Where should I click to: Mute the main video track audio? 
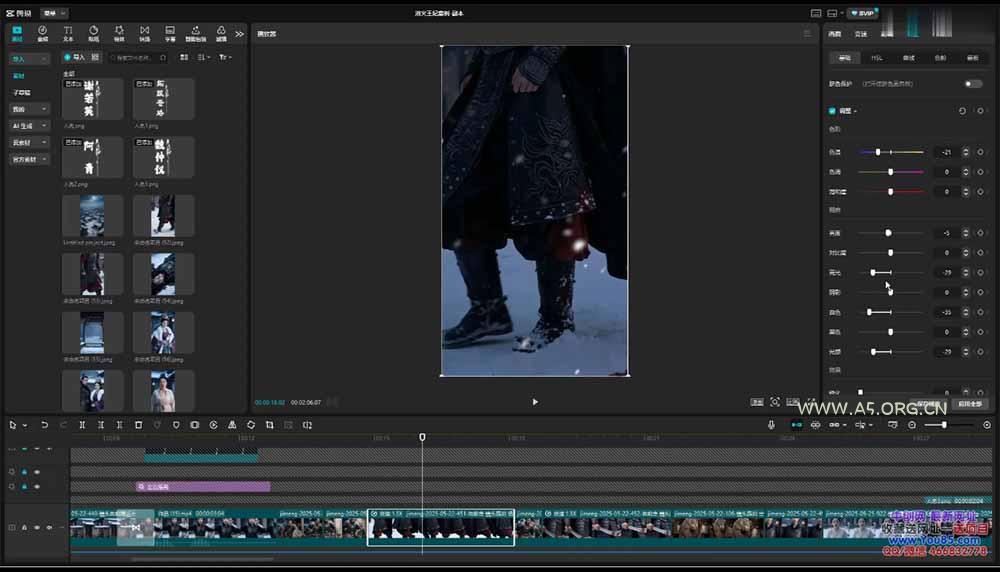[x=49, y=527]
